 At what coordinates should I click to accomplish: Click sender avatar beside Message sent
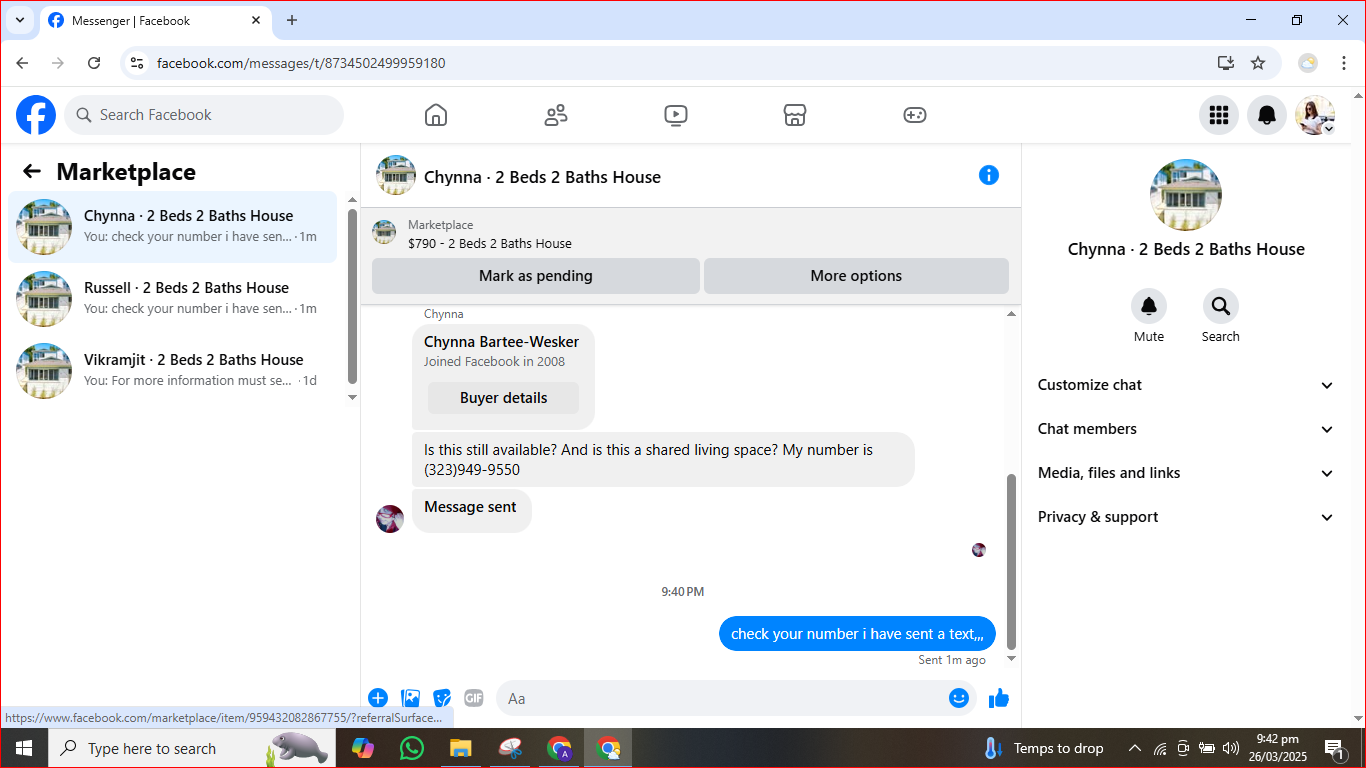390,519
